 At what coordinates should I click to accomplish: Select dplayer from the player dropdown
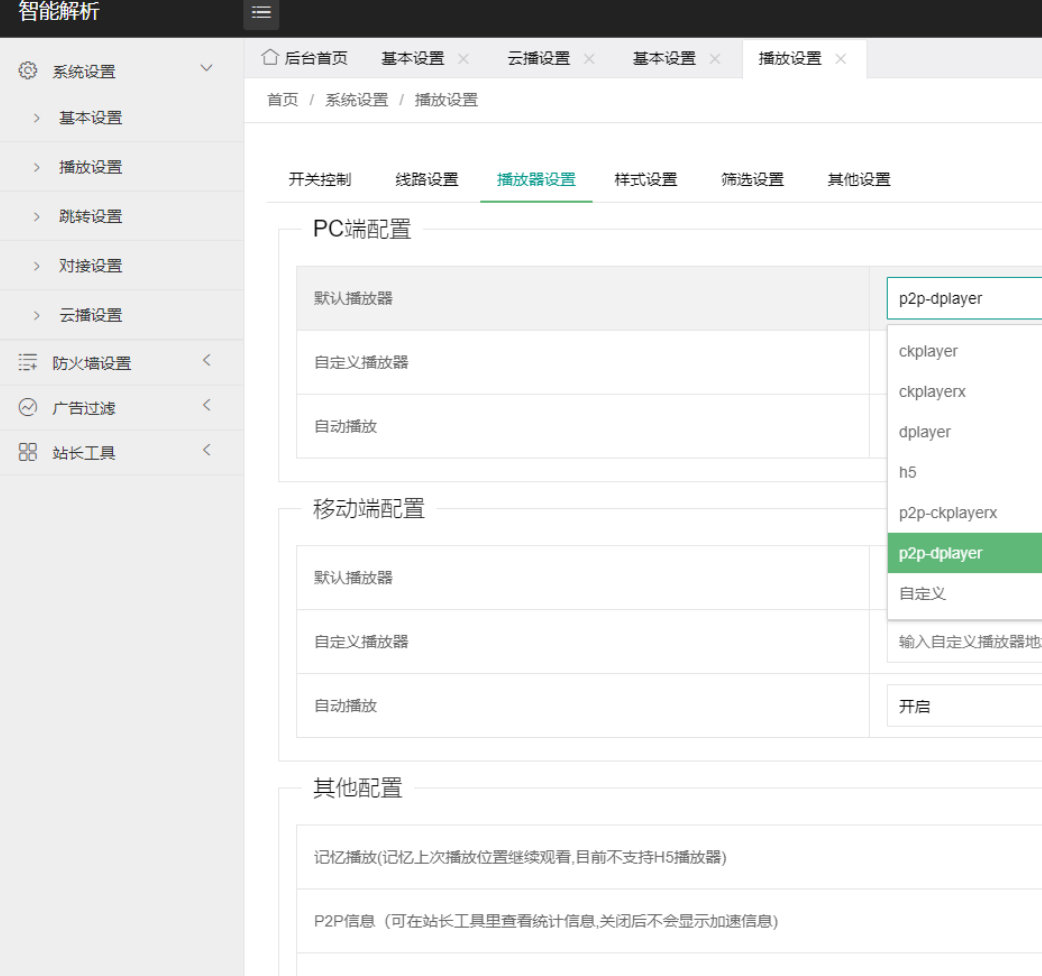[924, 431]
